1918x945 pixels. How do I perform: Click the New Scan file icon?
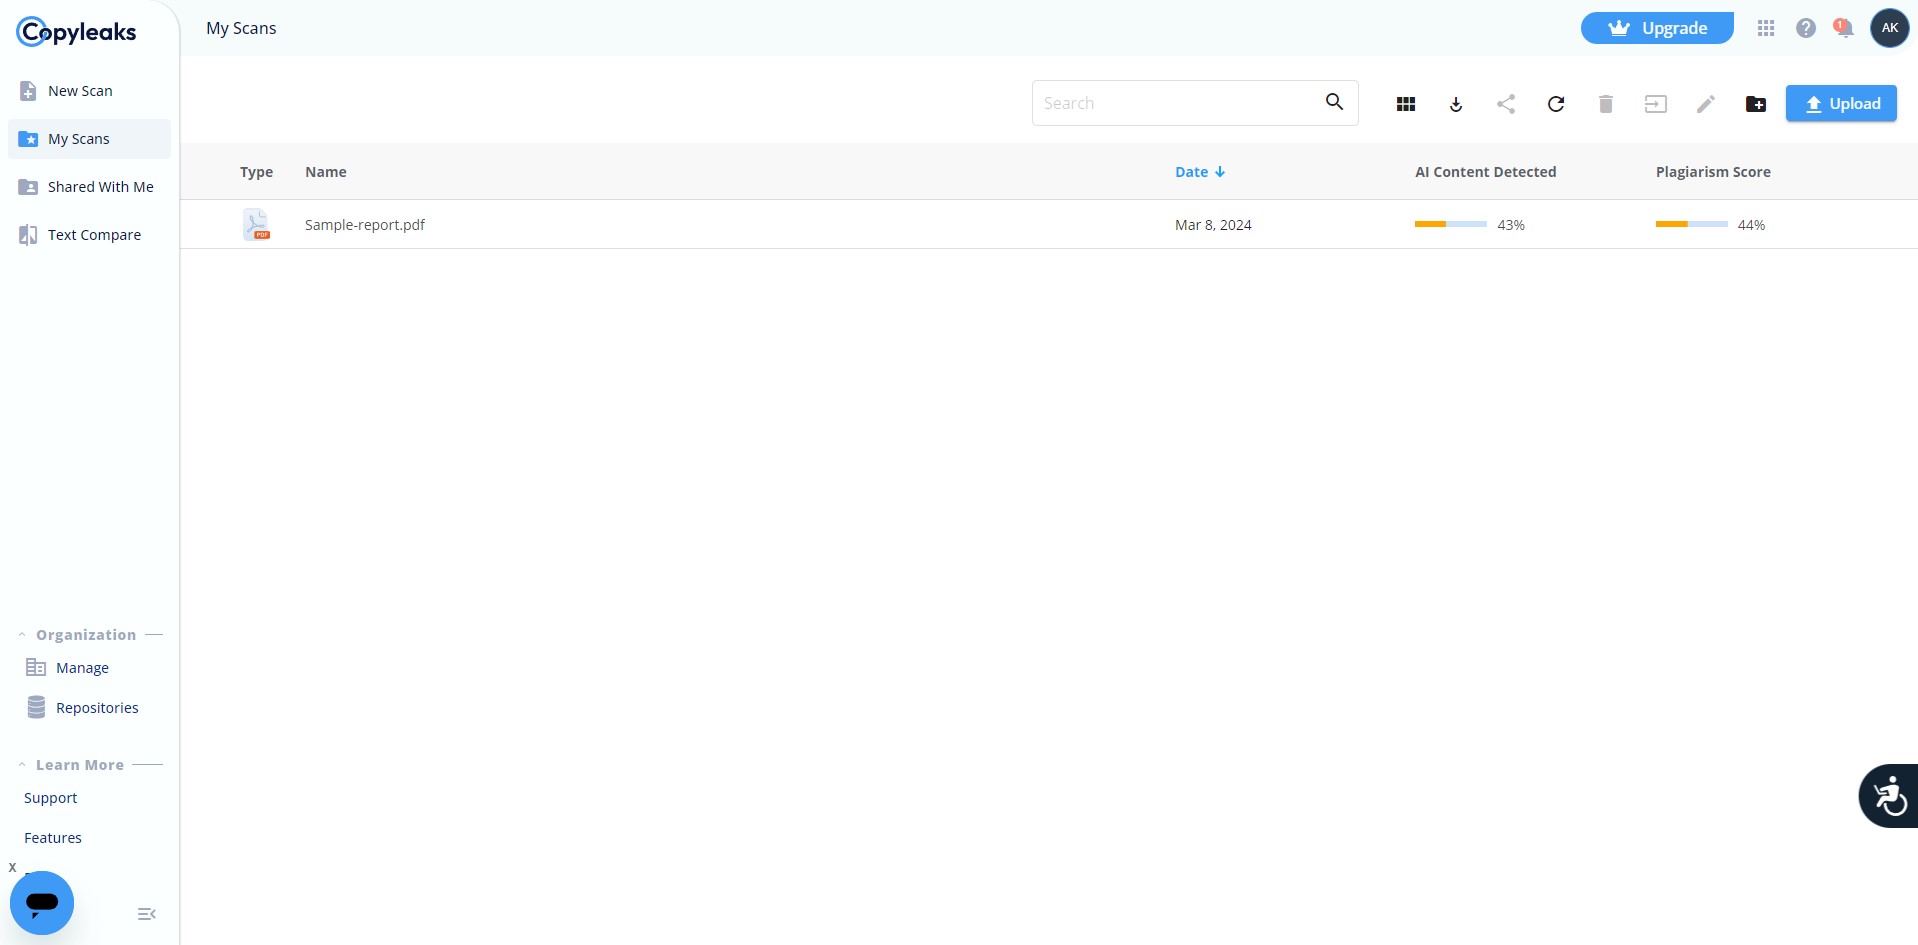[28, 91]
